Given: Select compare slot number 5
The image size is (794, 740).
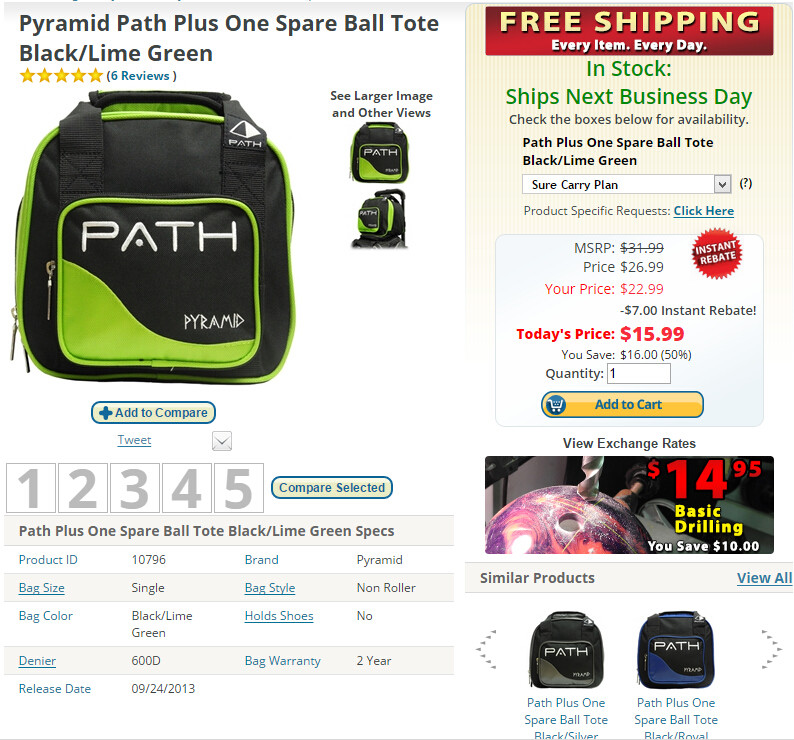Looking at the screenshot, I should [x=239, y=488].
